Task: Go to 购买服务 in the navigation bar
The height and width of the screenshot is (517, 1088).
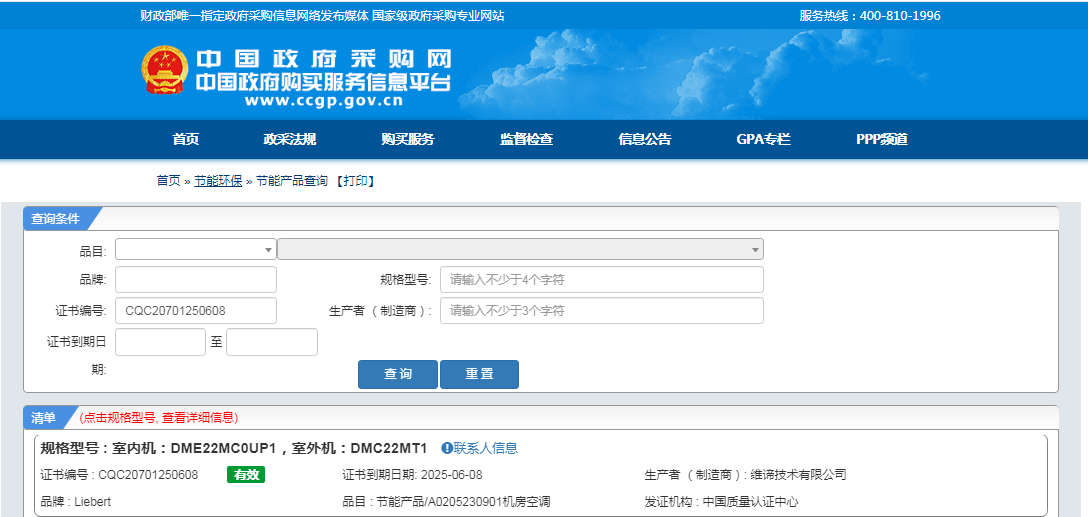Action: click(x=408, y=139)
